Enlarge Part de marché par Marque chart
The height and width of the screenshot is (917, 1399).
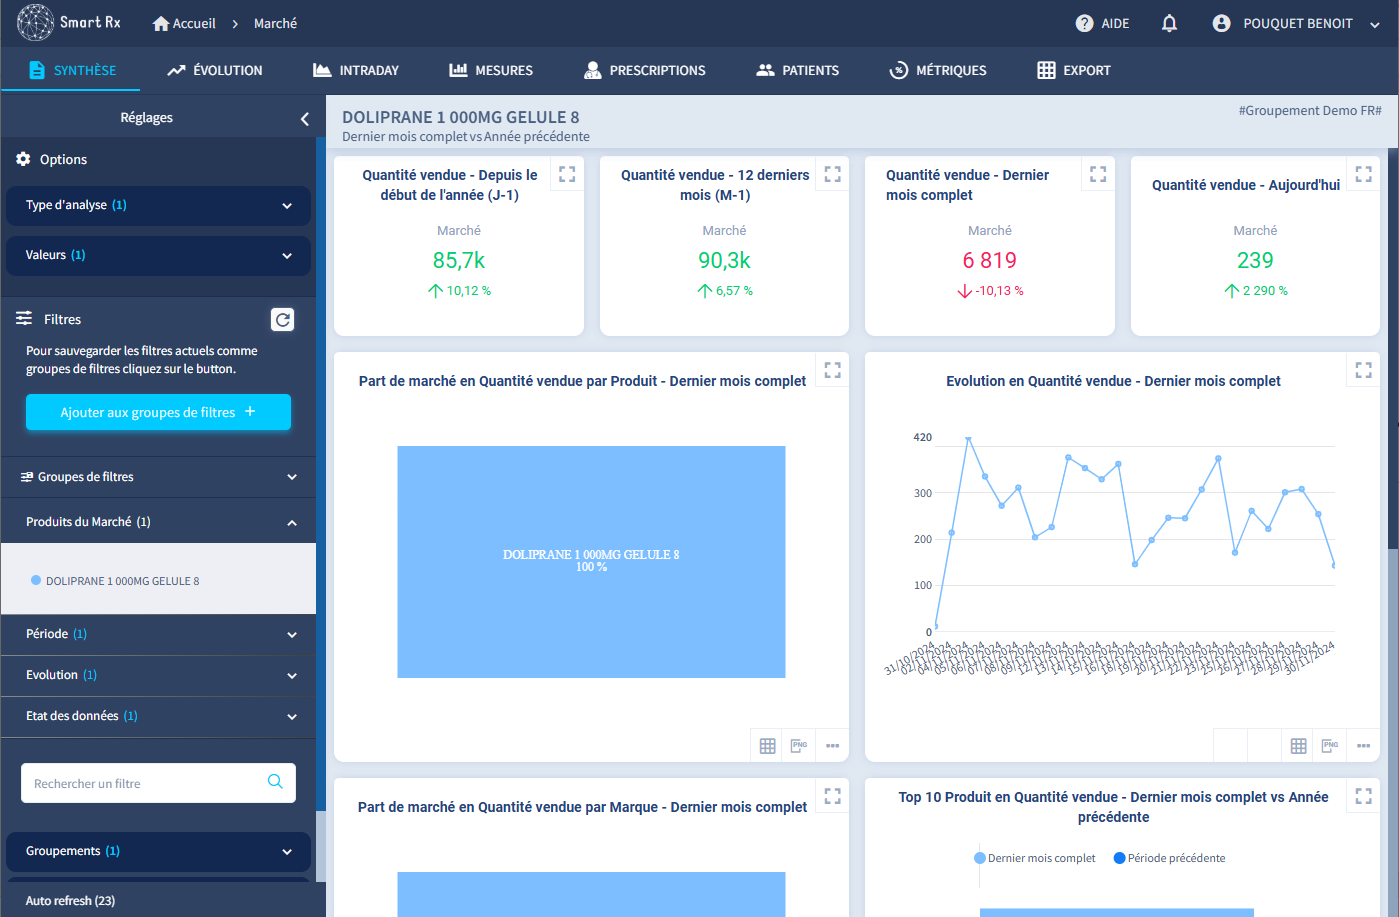tap(832, 796)
